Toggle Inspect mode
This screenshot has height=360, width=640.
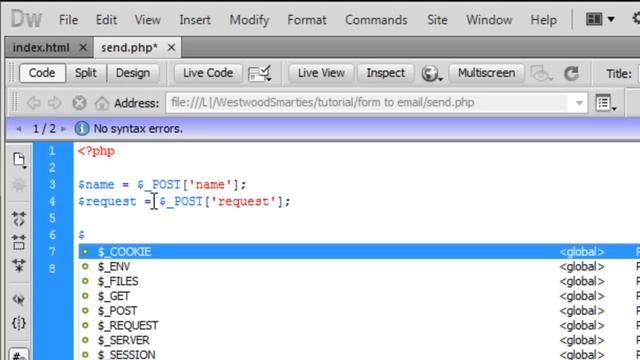(x=386, y=73)
